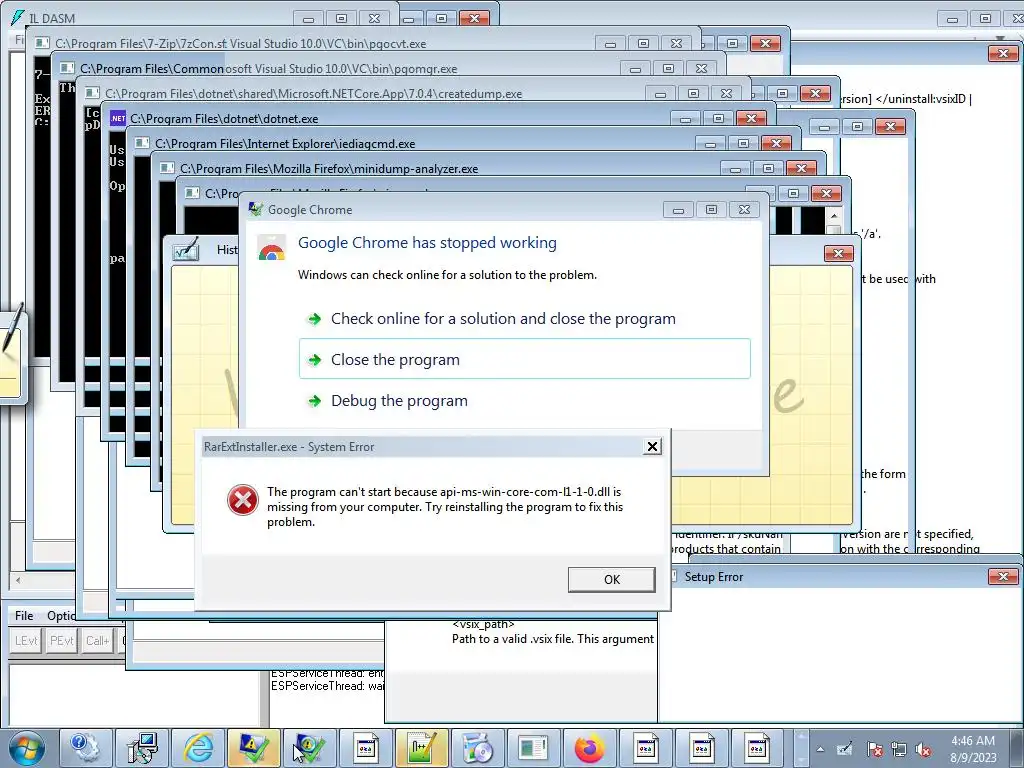Click the LEvt toolbar button

26,641
